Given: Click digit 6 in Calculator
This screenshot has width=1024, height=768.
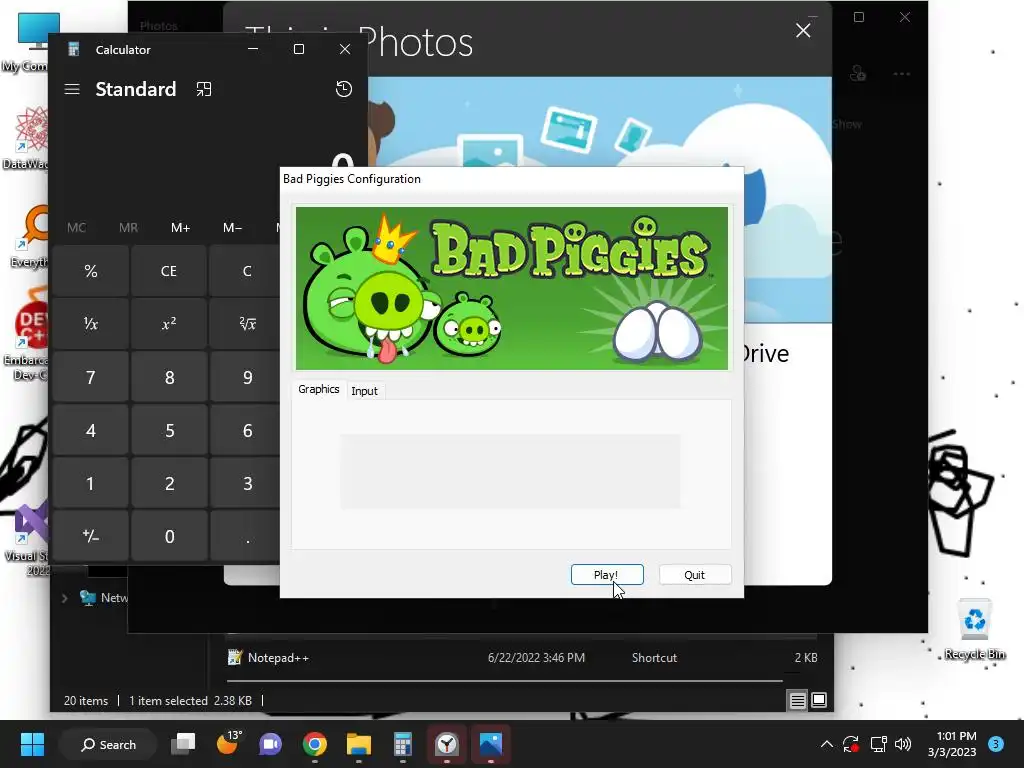Looking at the screenshot, I should click(x=245, y=430).
